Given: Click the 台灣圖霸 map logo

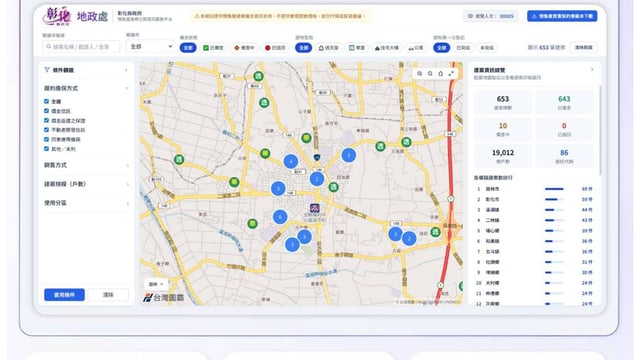Looking at the screenshot, I should [164, 298].
